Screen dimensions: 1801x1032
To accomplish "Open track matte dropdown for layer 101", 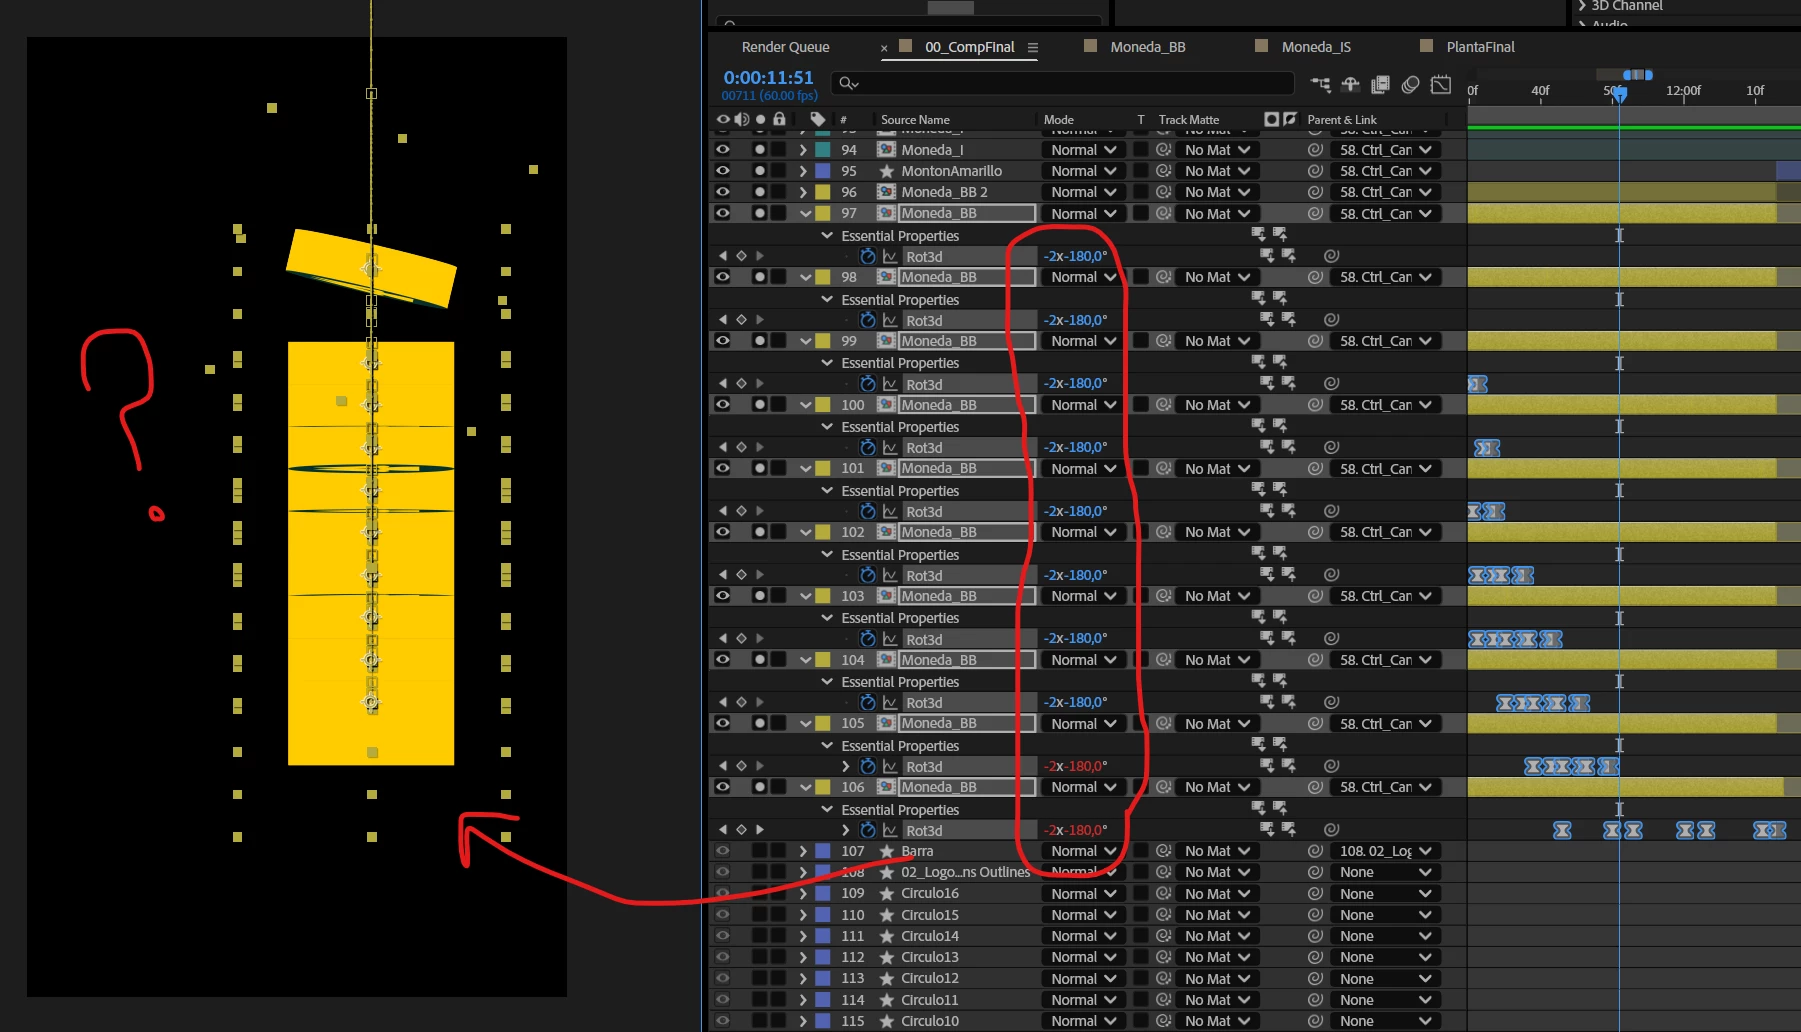I will point(1216,468).
